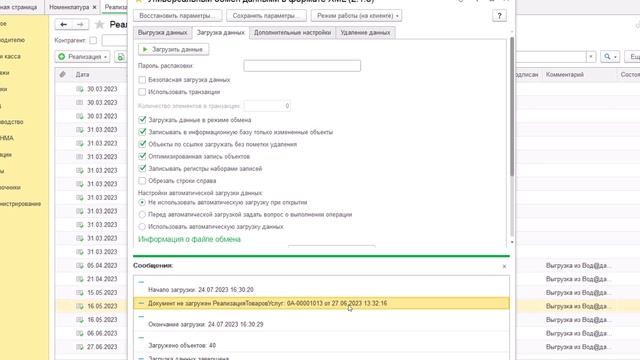Viewport: 640px width, 360px height.
Task: Click comment Выгрузка из Вод@да in 05.04.2023 row
Action: pyautogui.click(x=578, y=266)
